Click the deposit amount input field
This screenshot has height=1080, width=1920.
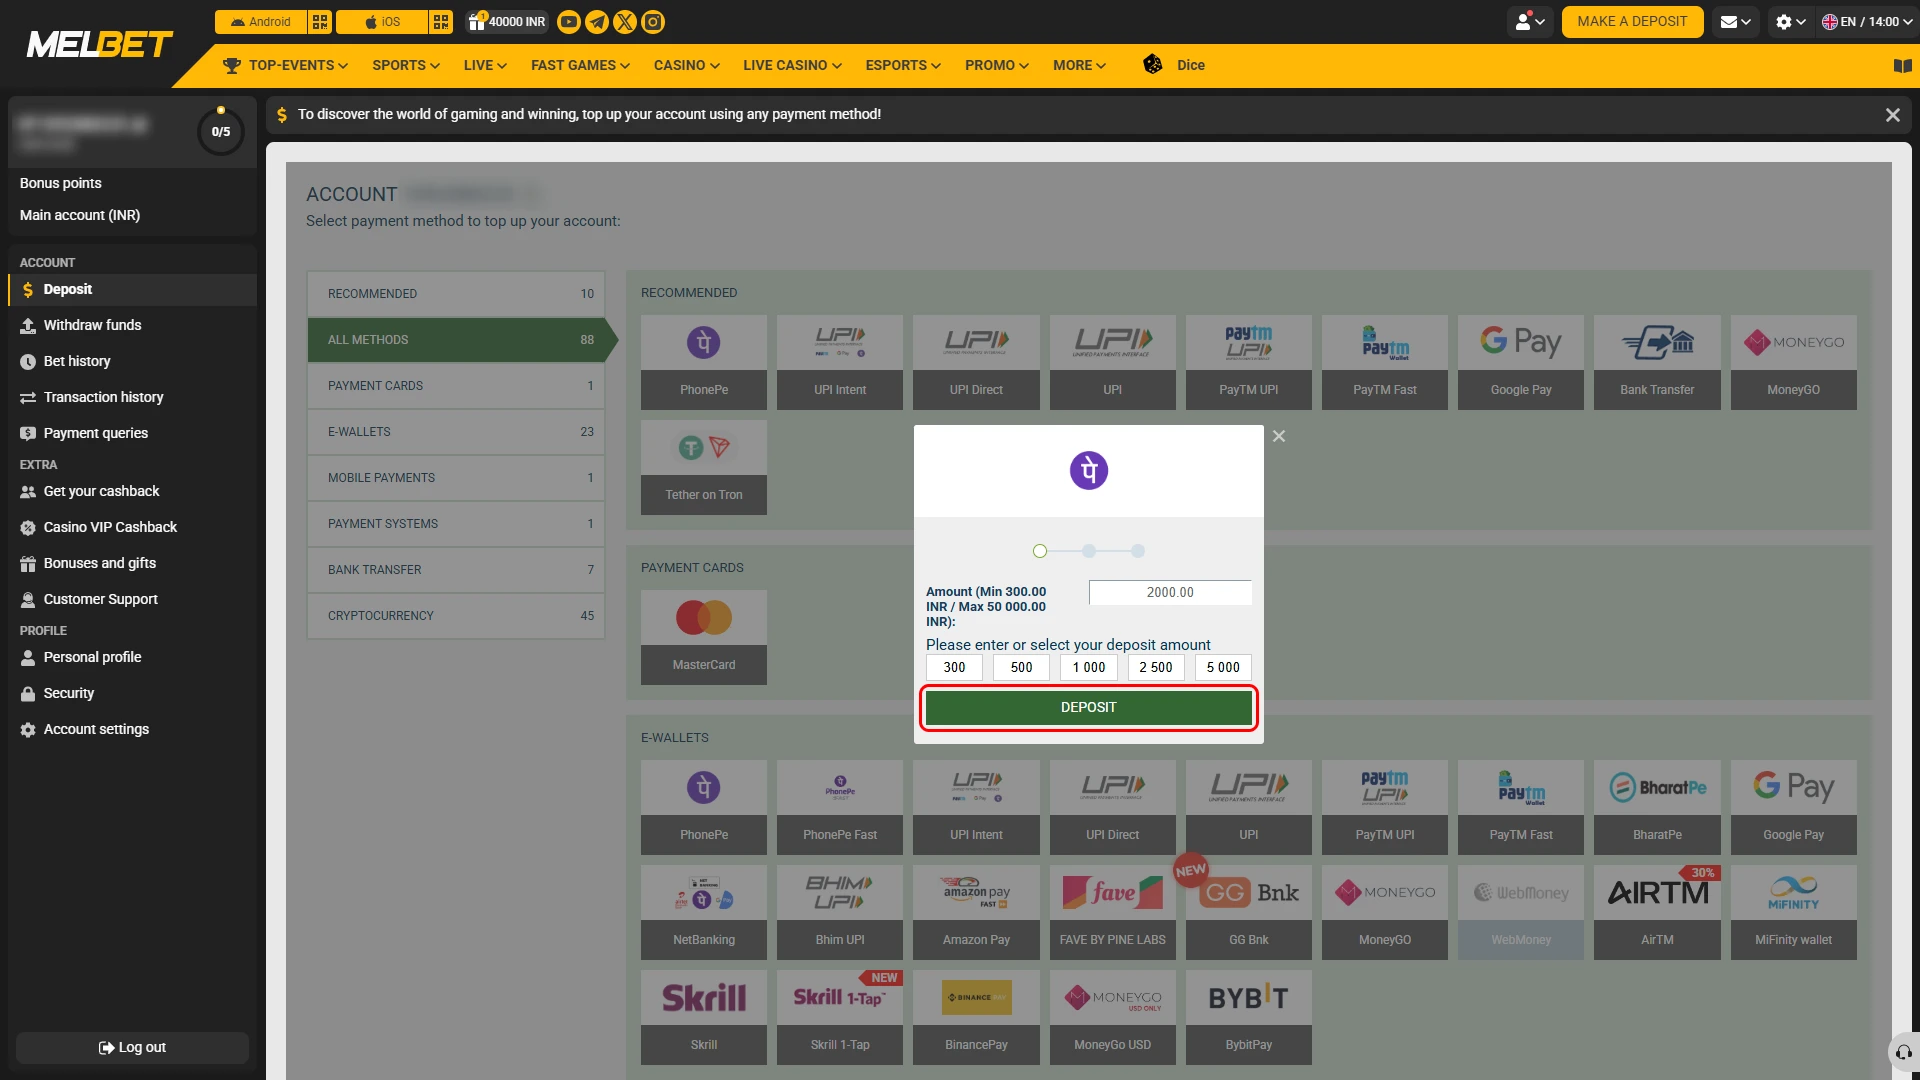[x=1170, y=593]
